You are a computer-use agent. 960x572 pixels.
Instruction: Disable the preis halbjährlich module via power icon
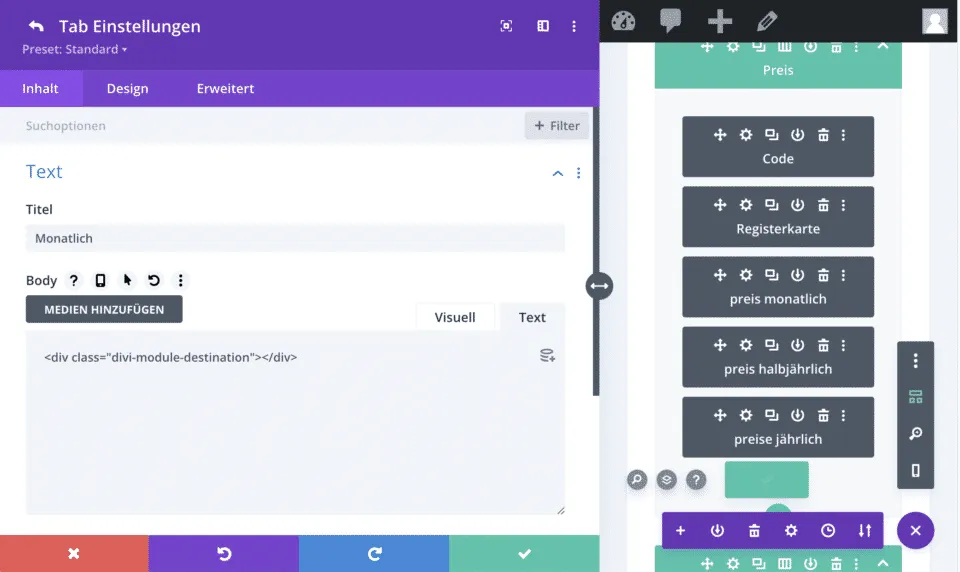pos(797,345)
